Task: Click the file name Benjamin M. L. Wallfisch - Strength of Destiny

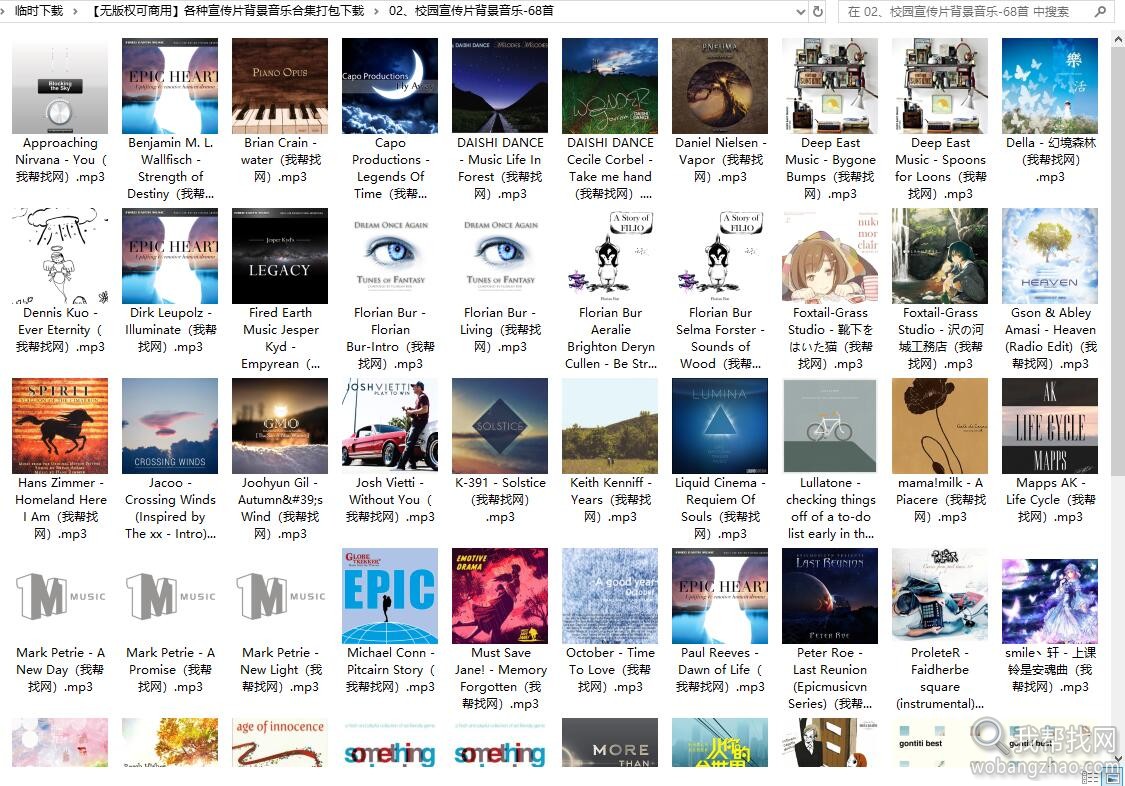Action: click(170, 169)
